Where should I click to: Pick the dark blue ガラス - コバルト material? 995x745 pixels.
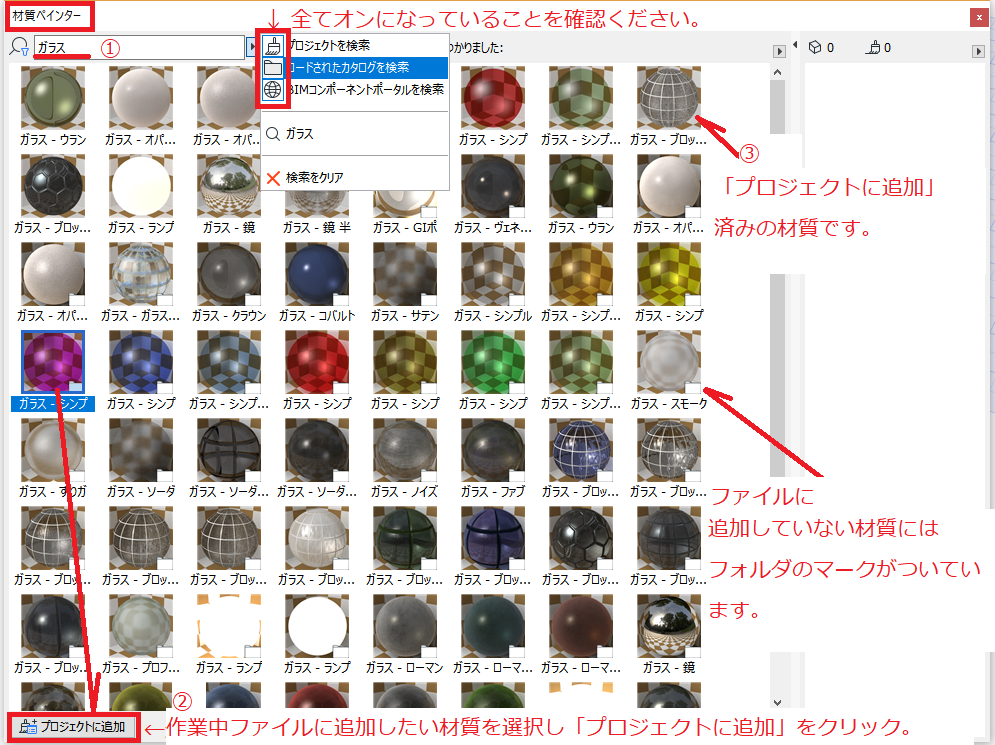(x=317, y=274)
